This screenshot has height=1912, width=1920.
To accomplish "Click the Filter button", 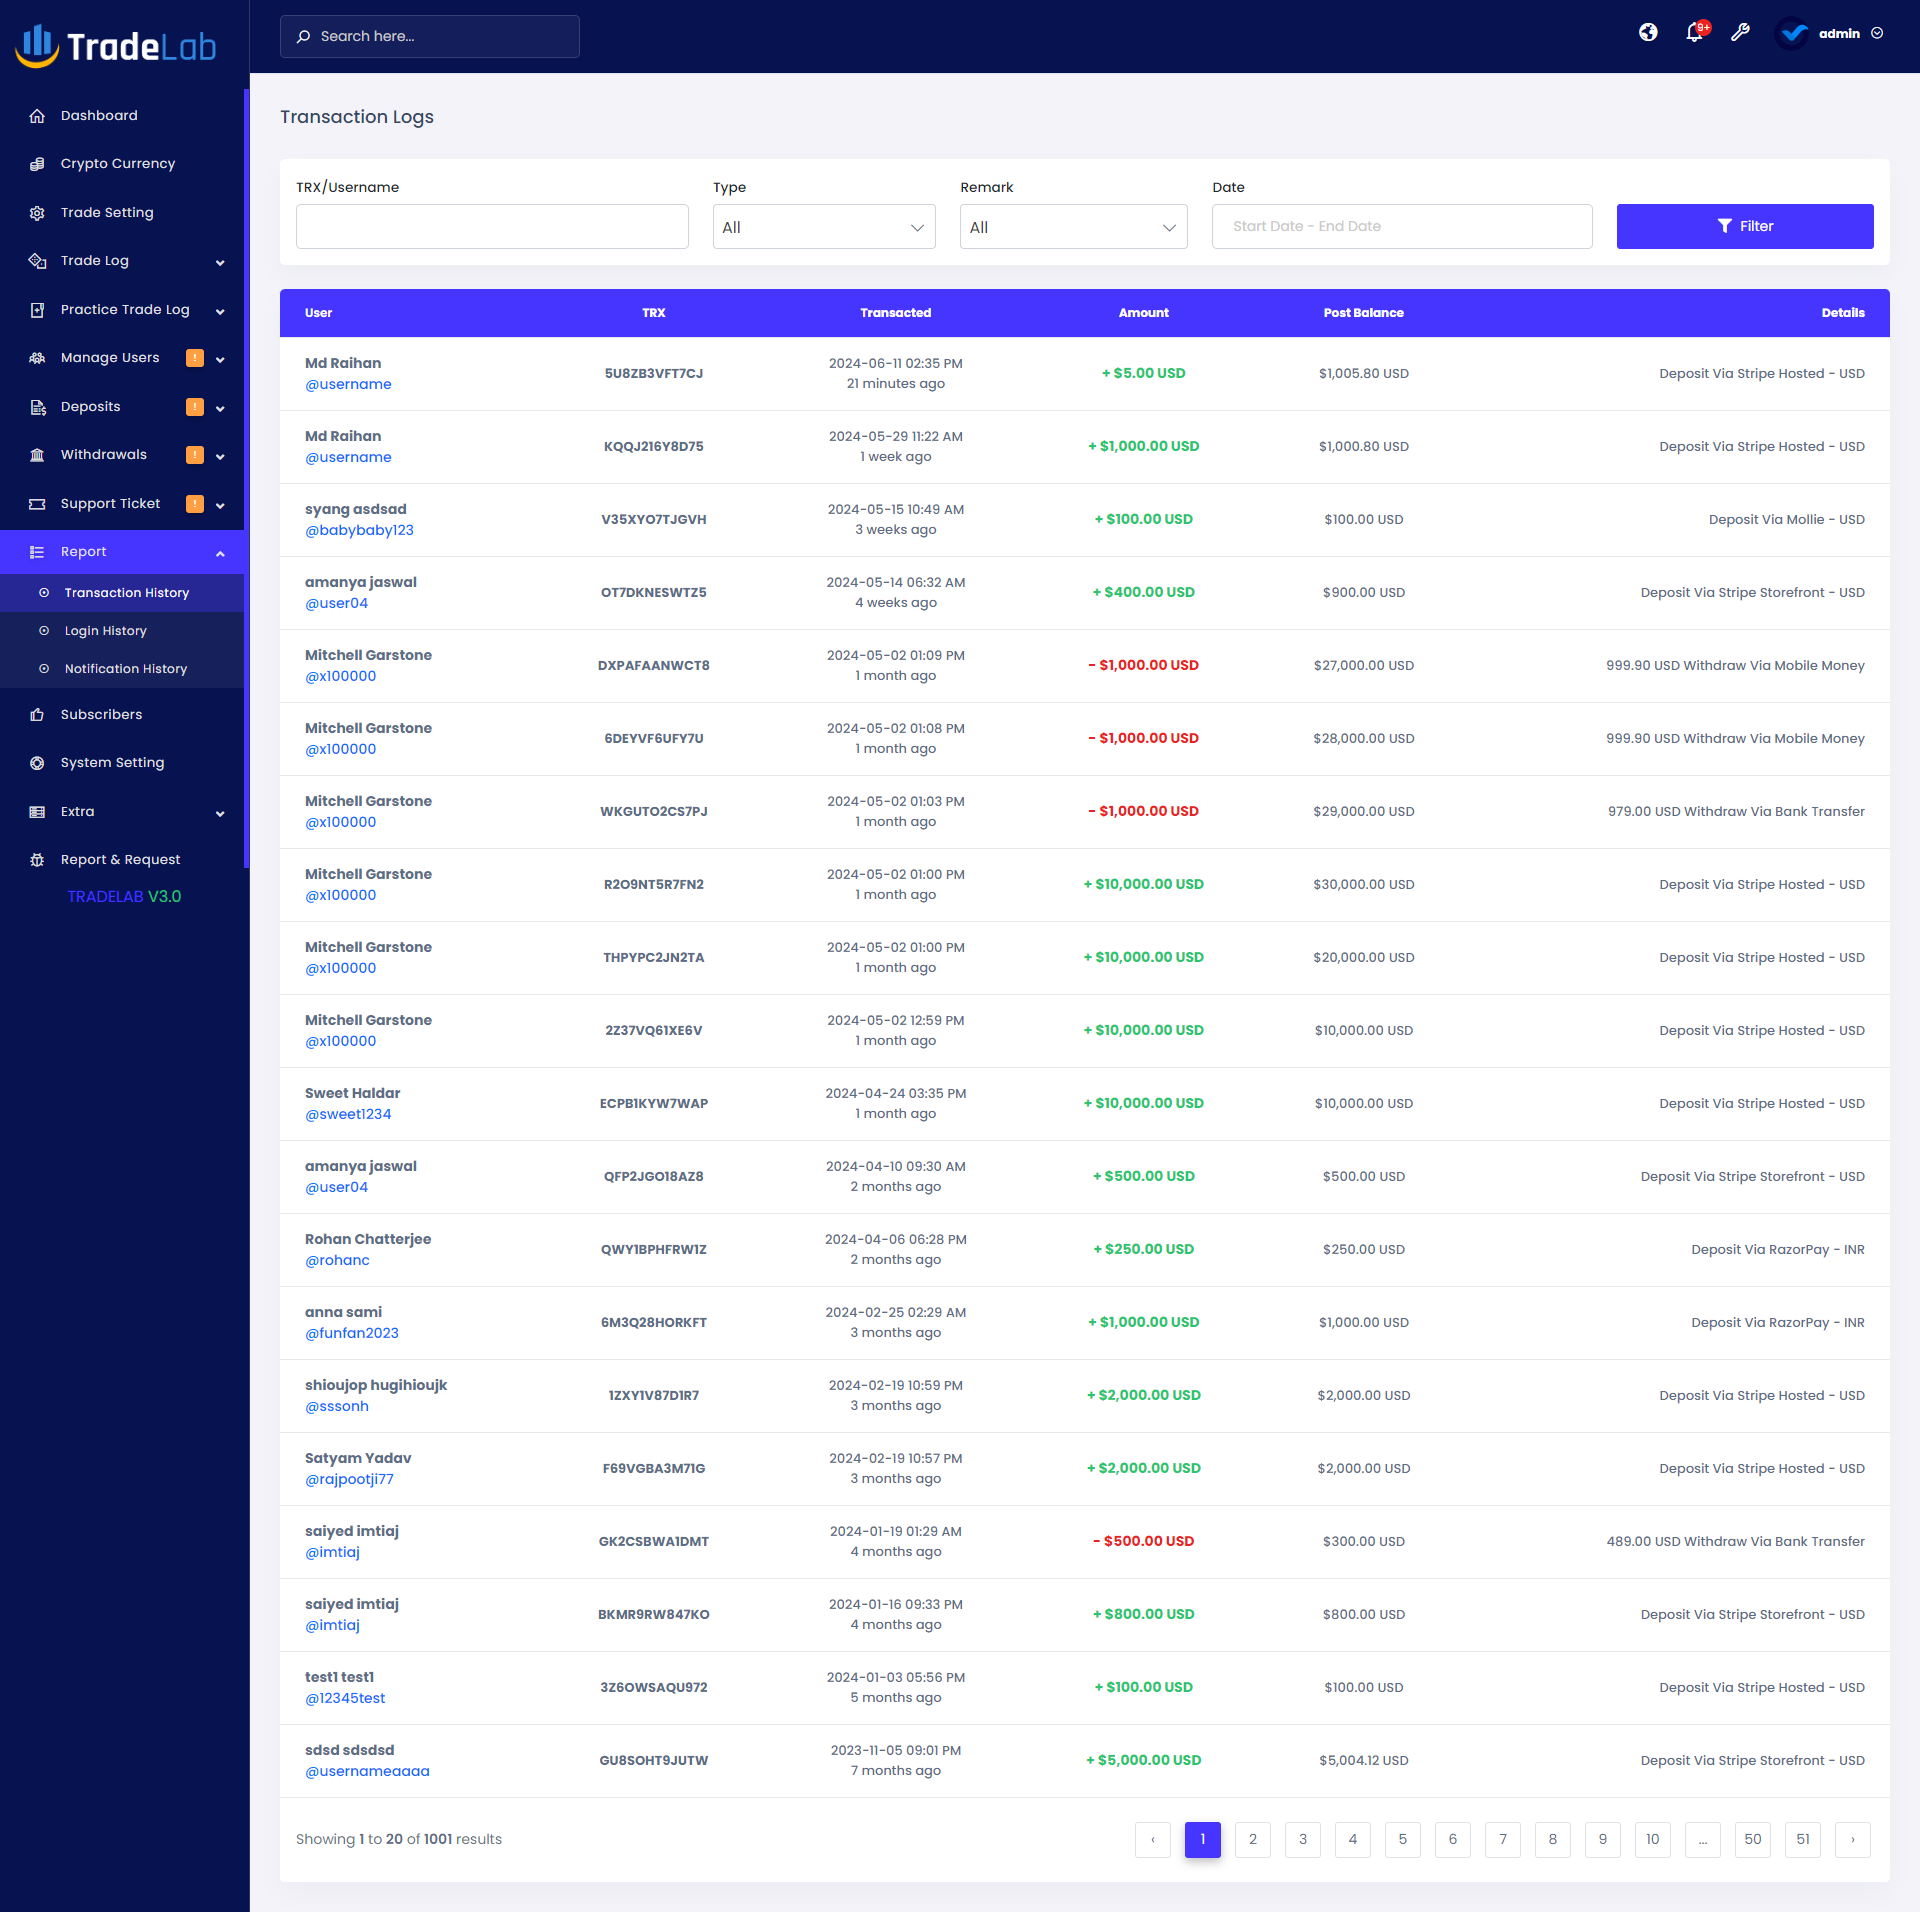I will point(1744,226).
